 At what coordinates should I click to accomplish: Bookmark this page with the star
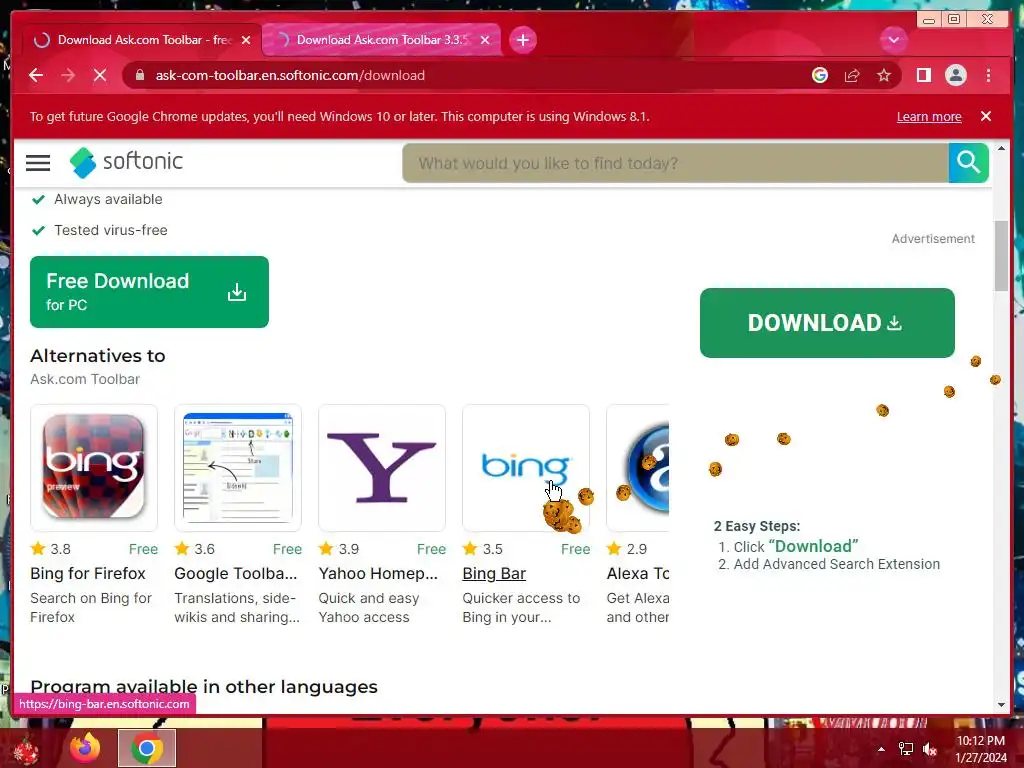click(884, 75)
